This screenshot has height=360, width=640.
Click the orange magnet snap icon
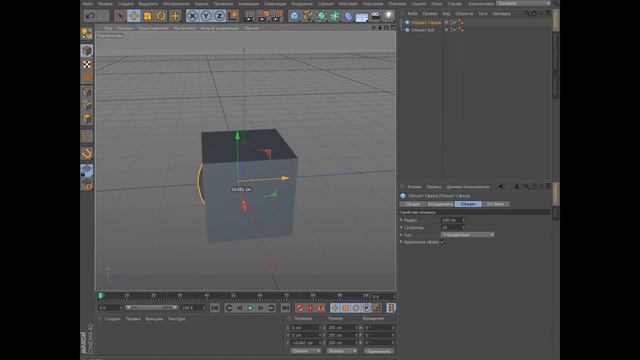(x=87, y=154)
